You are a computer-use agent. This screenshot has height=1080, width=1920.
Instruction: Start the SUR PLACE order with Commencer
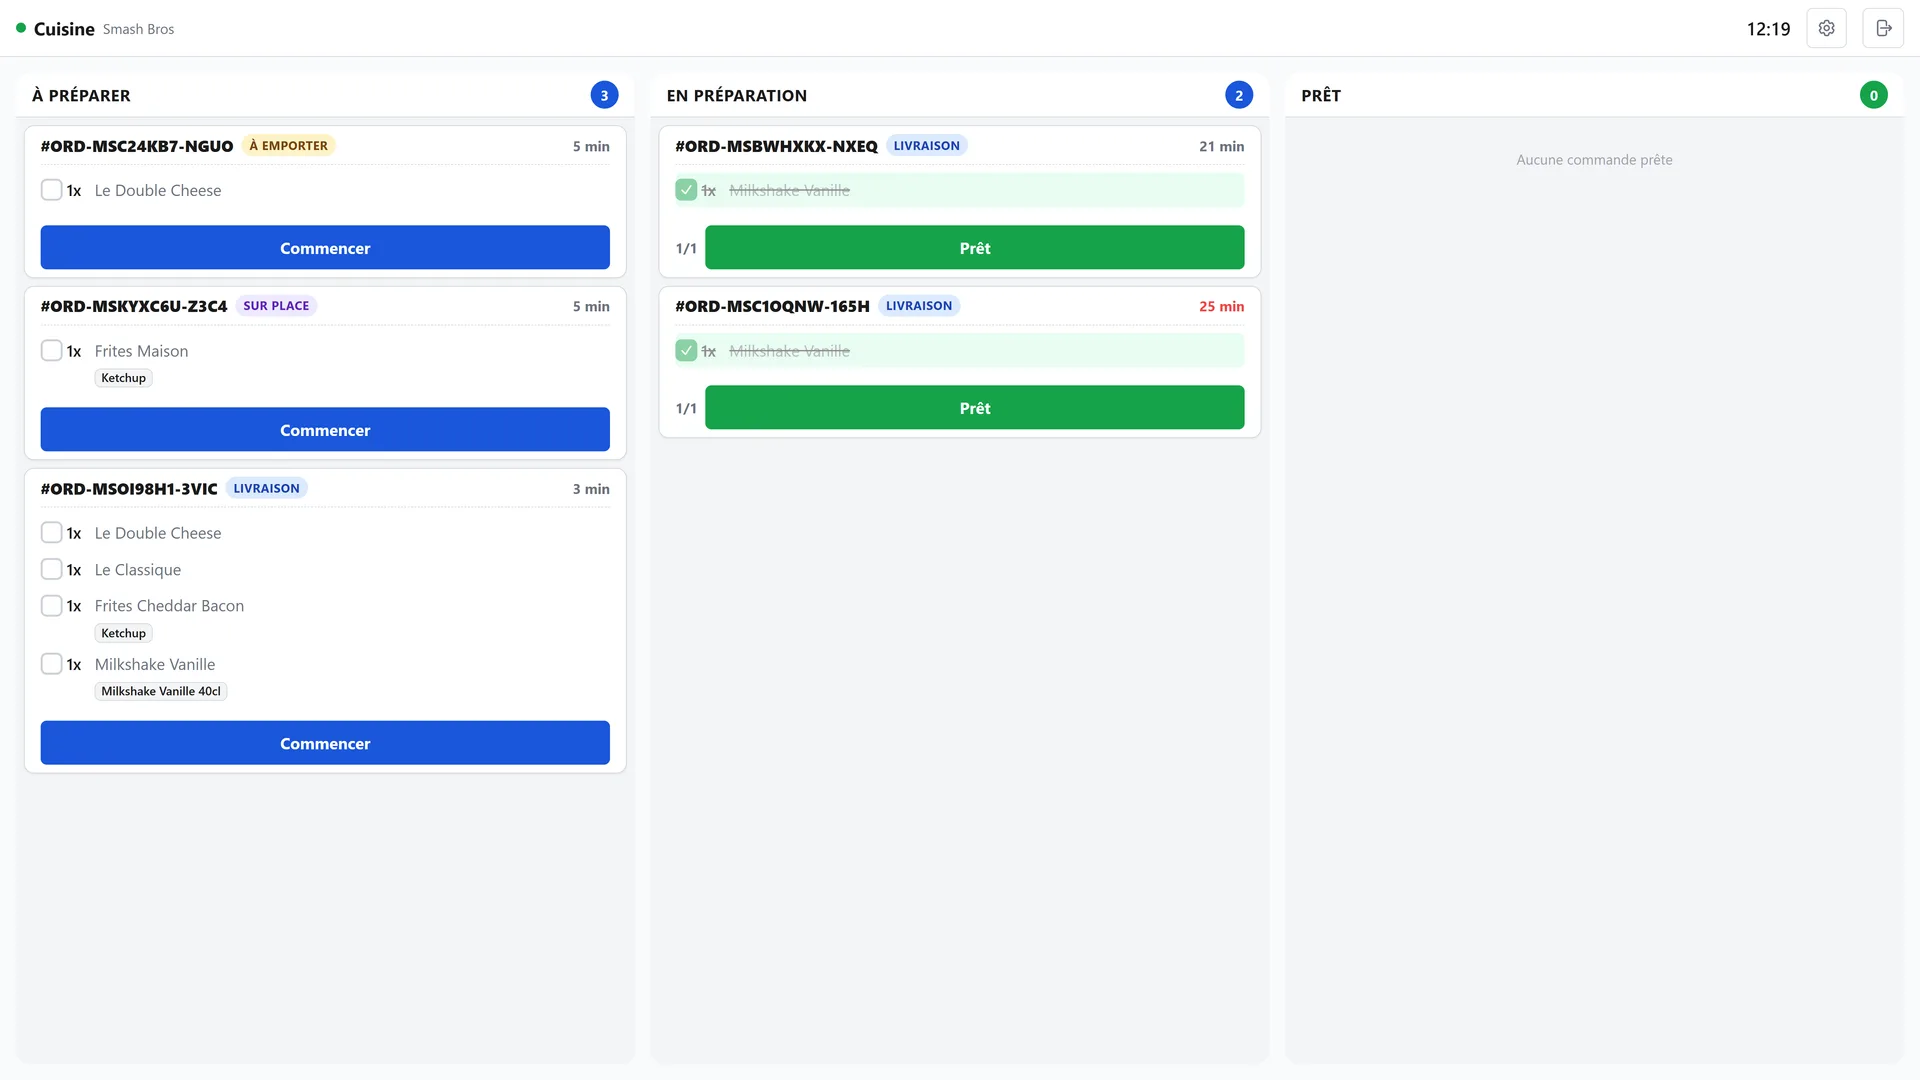(x=325, y=429)
